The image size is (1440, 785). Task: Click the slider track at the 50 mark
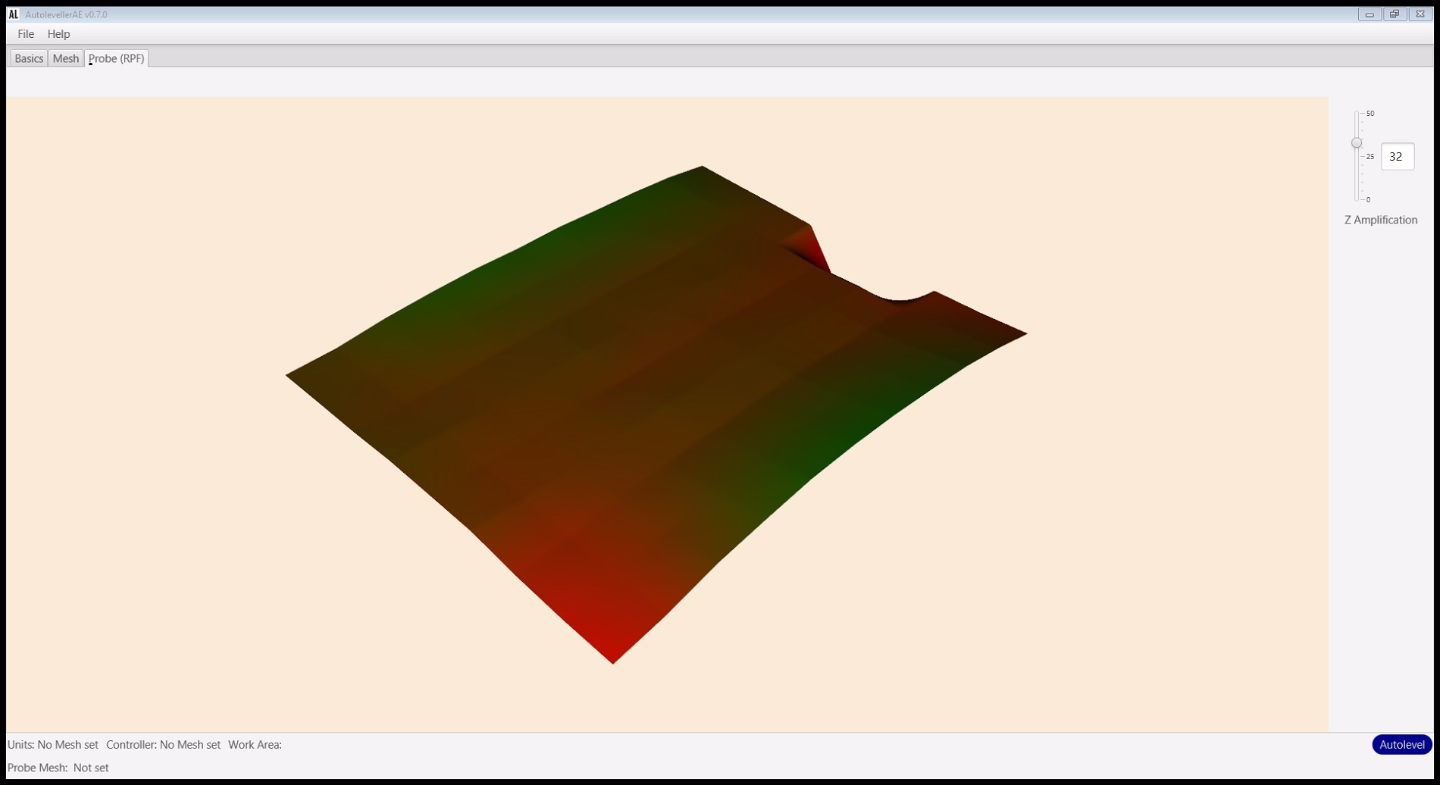1357,114
